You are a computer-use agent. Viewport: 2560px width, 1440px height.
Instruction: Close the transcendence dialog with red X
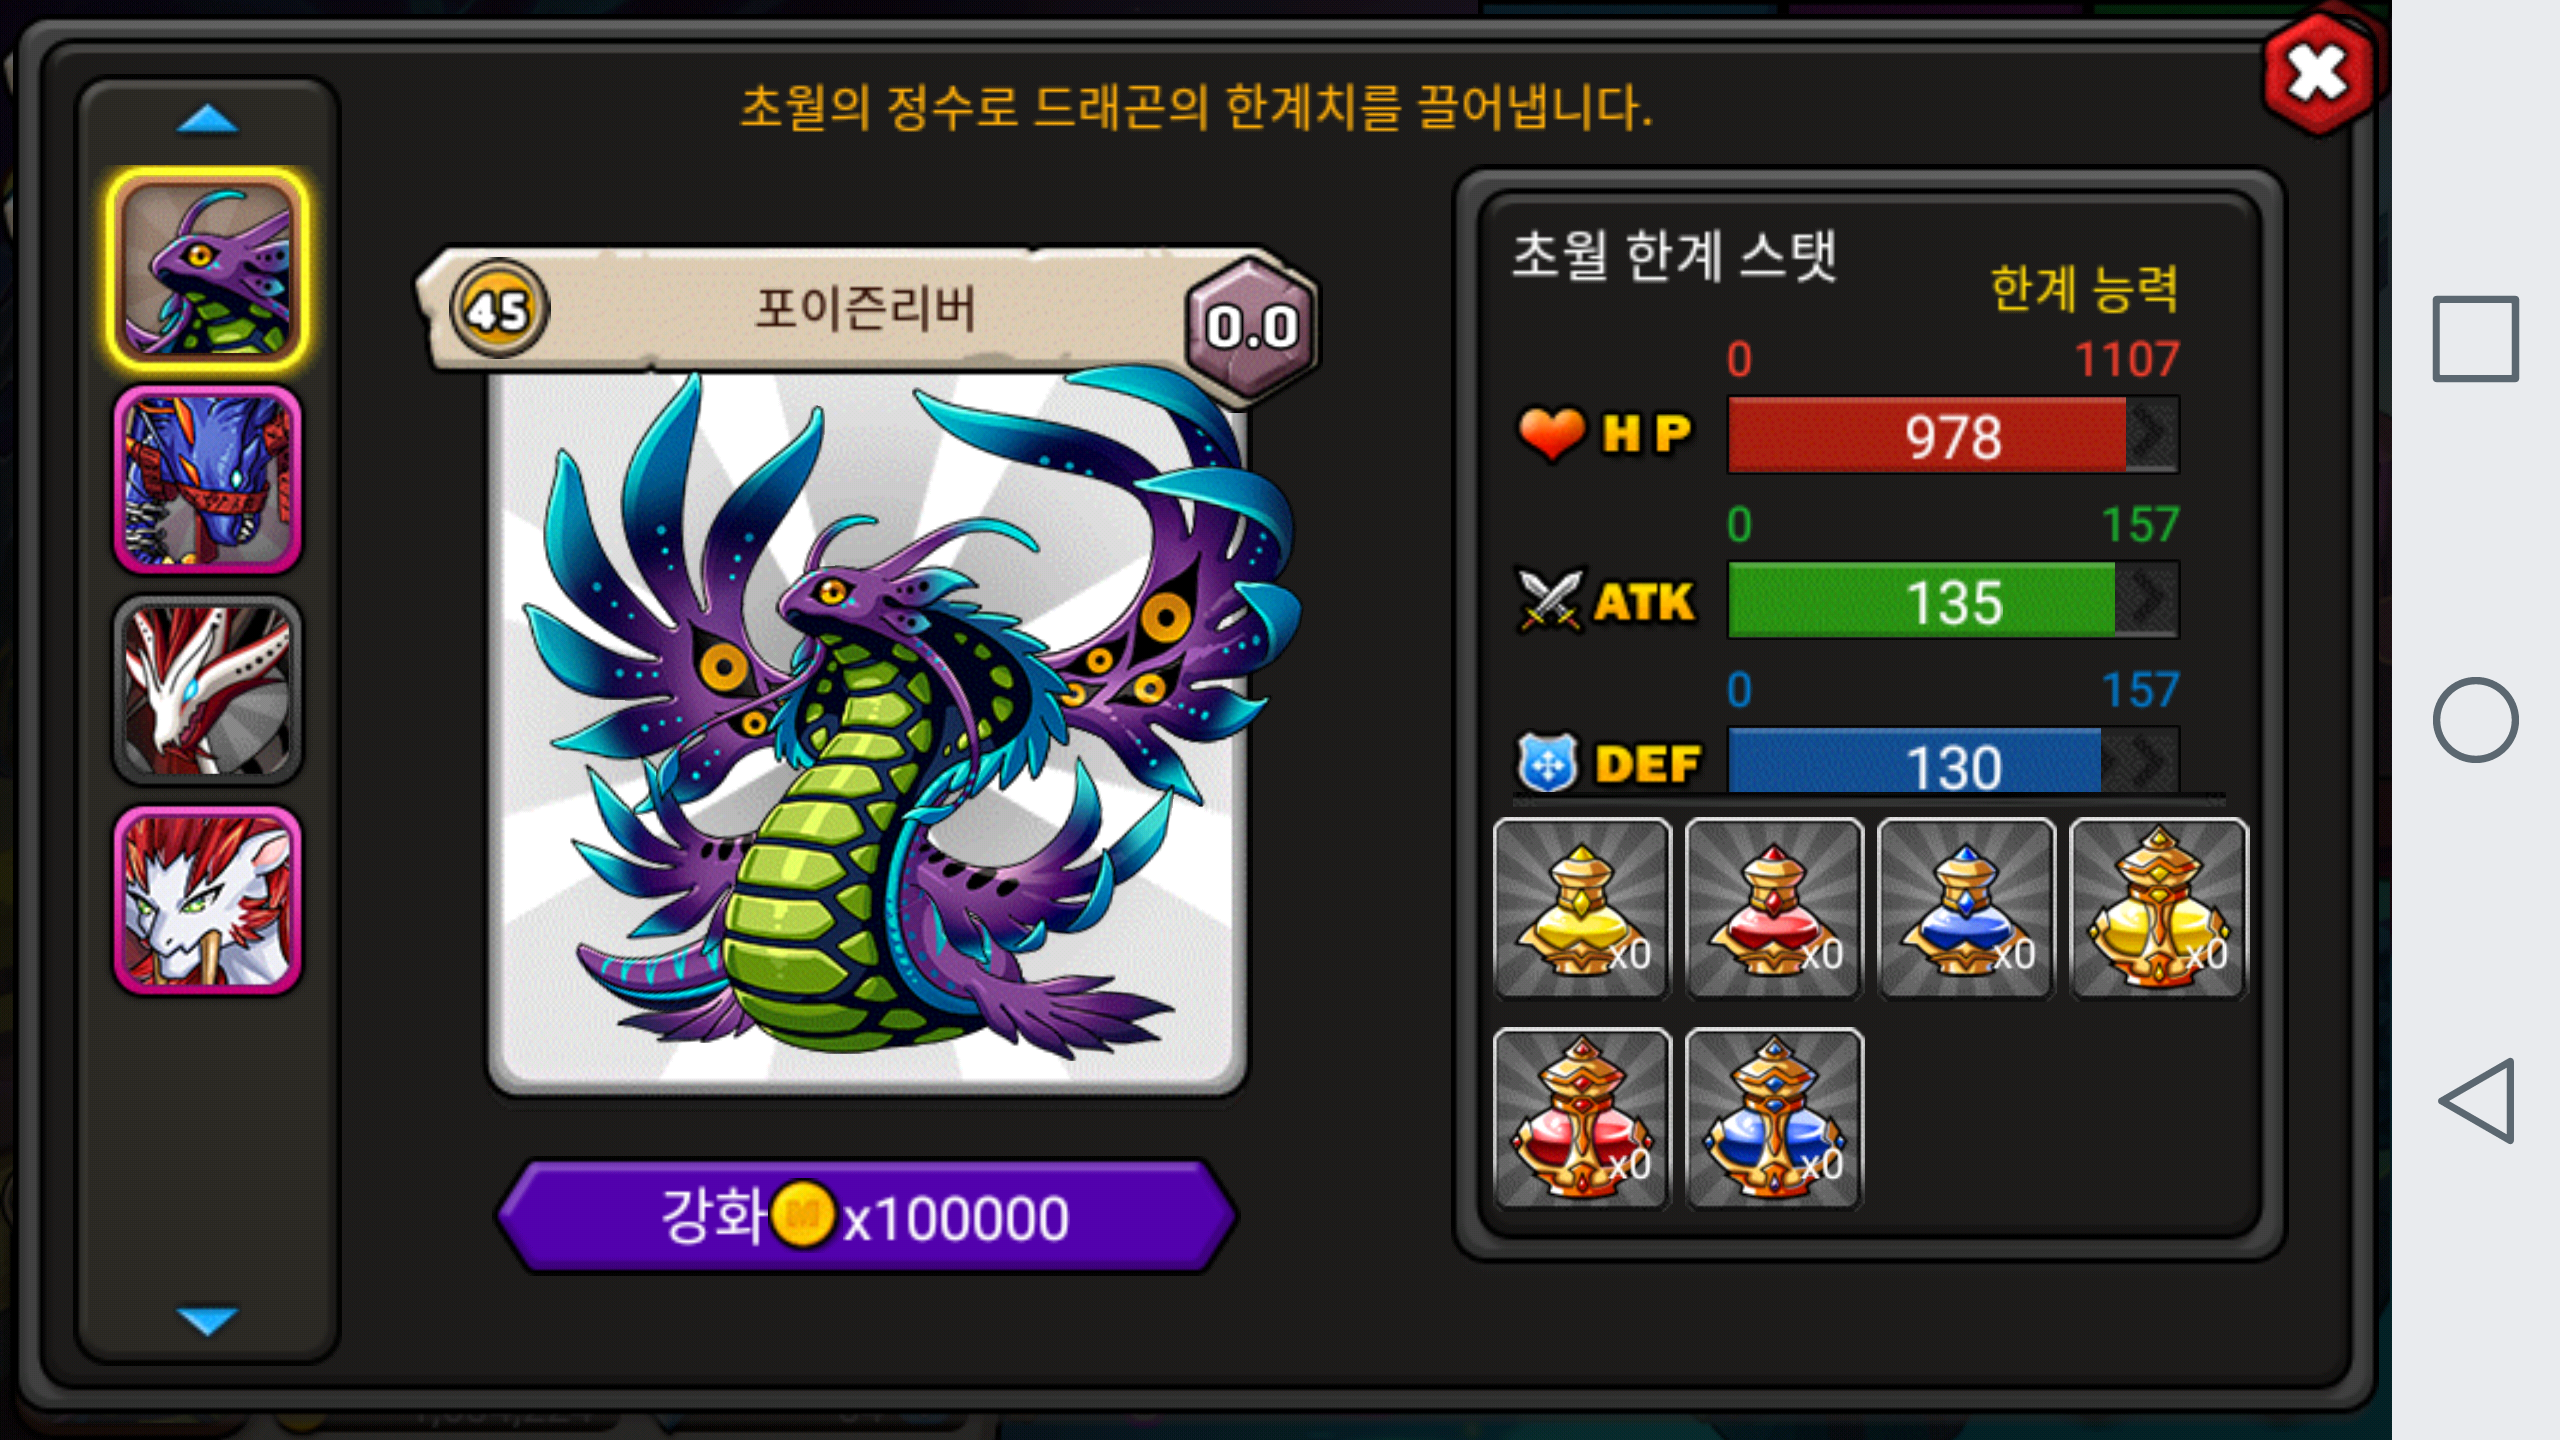[2319, 74]
